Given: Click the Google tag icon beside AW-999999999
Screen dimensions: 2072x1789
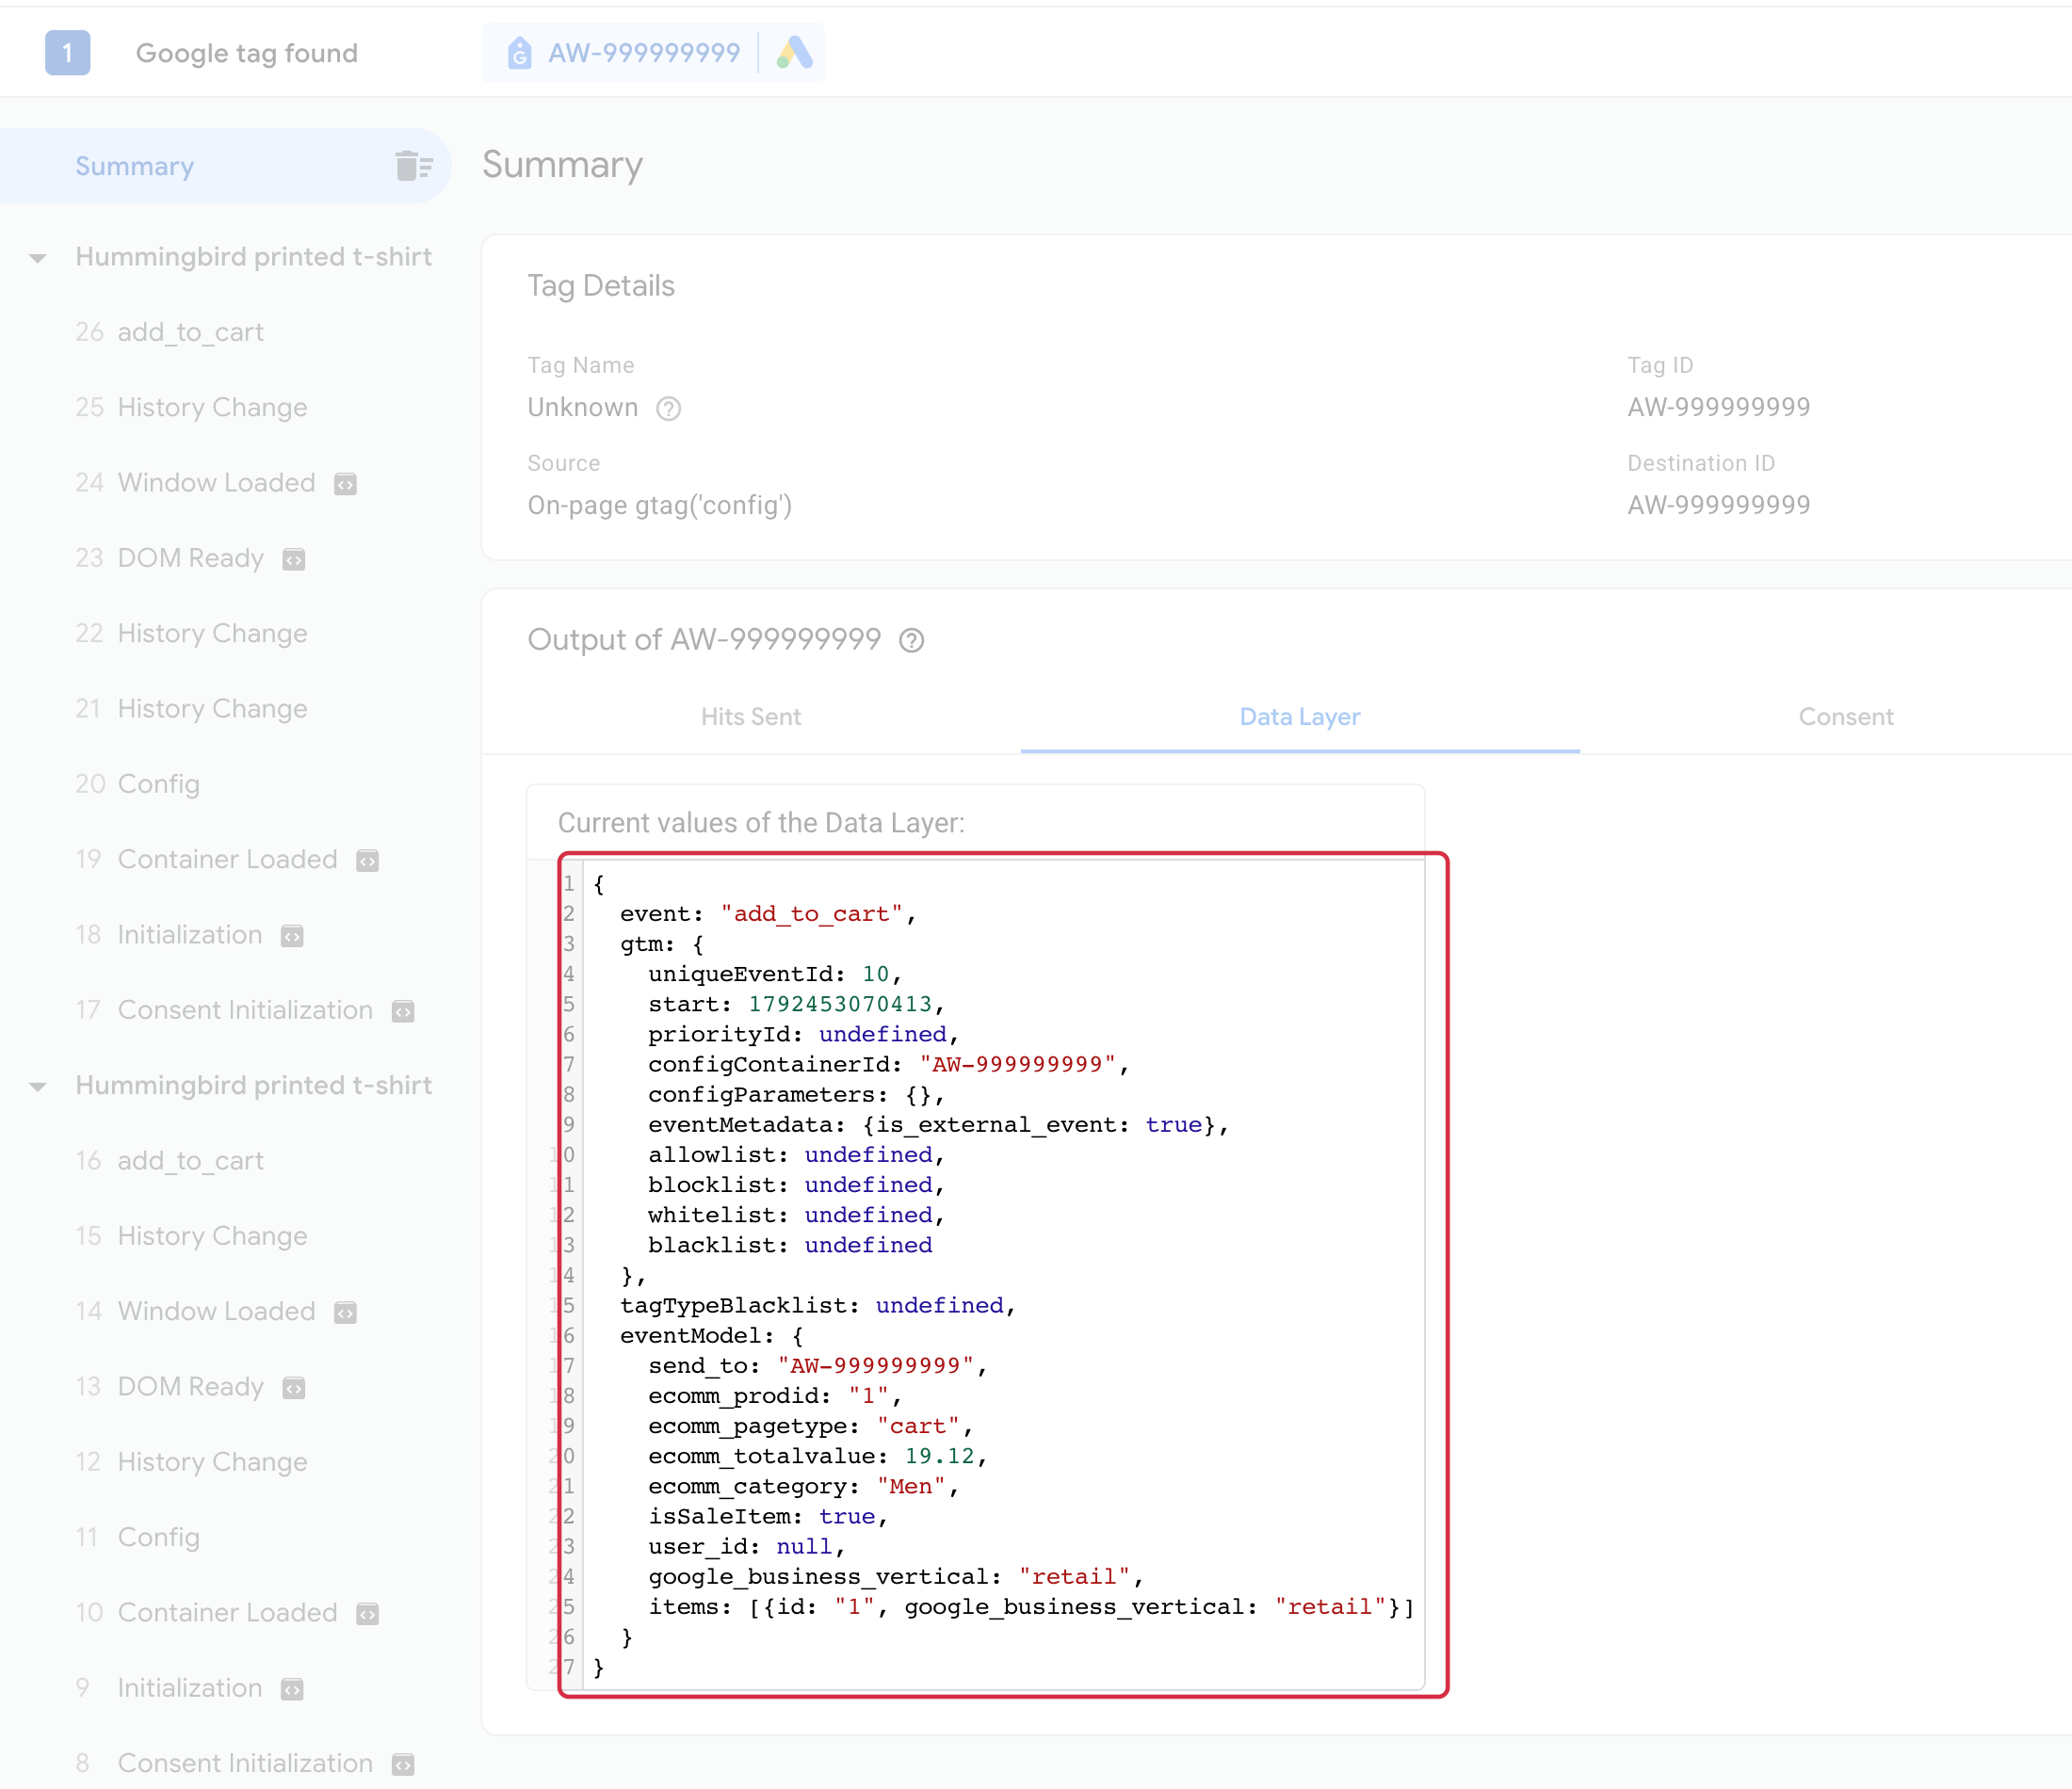Looking at the screenshot, I should click(519, 53).
